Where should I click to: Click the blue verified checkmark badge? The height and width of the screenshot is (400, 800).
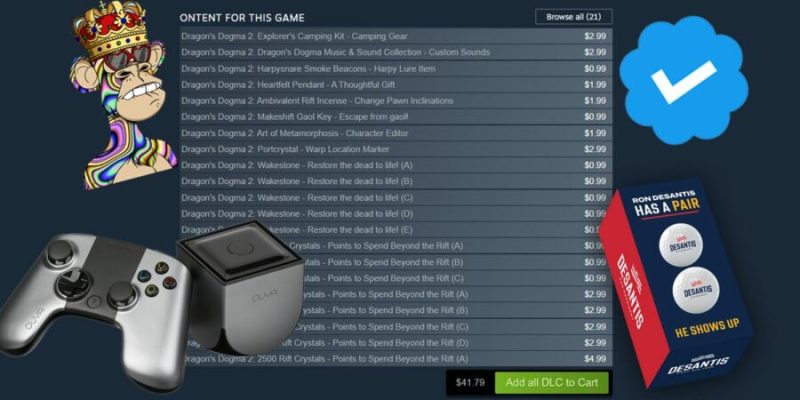click(x=684, y=80)
